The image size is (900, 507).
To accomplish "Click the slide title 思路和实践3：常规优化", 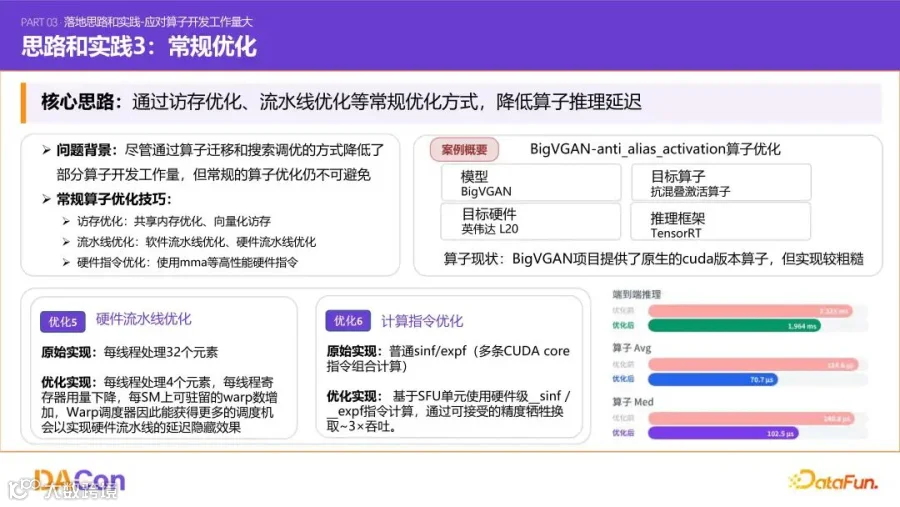I will click(139, 47).
